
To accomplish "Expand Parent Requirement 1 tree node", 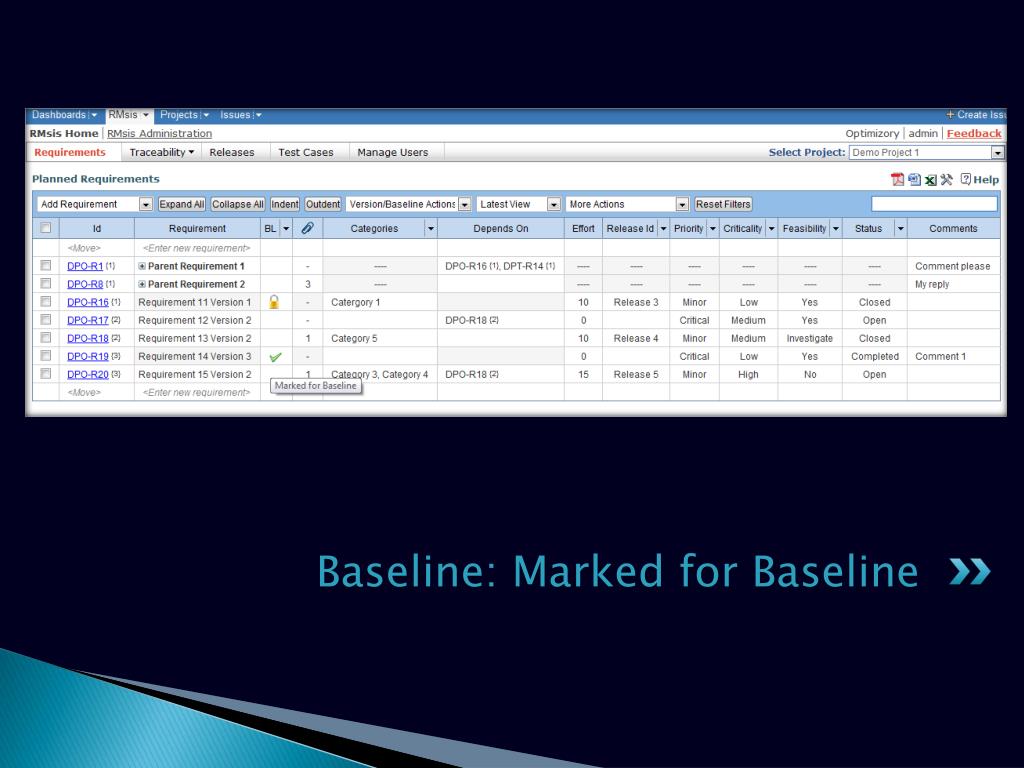I will point(142,266).
